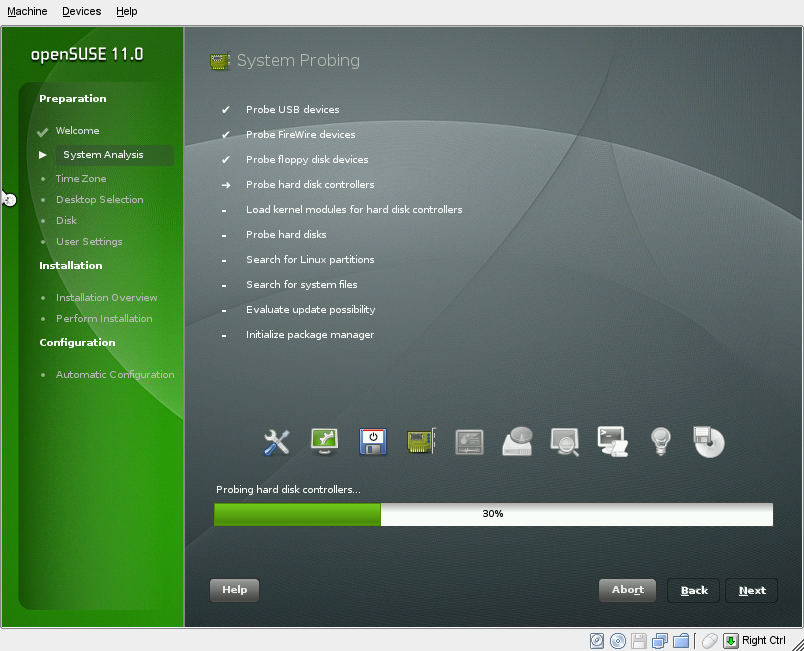Viewport: 804px width, 651px height.
Task: Select the System Analysis step
Action: (103, 155)
